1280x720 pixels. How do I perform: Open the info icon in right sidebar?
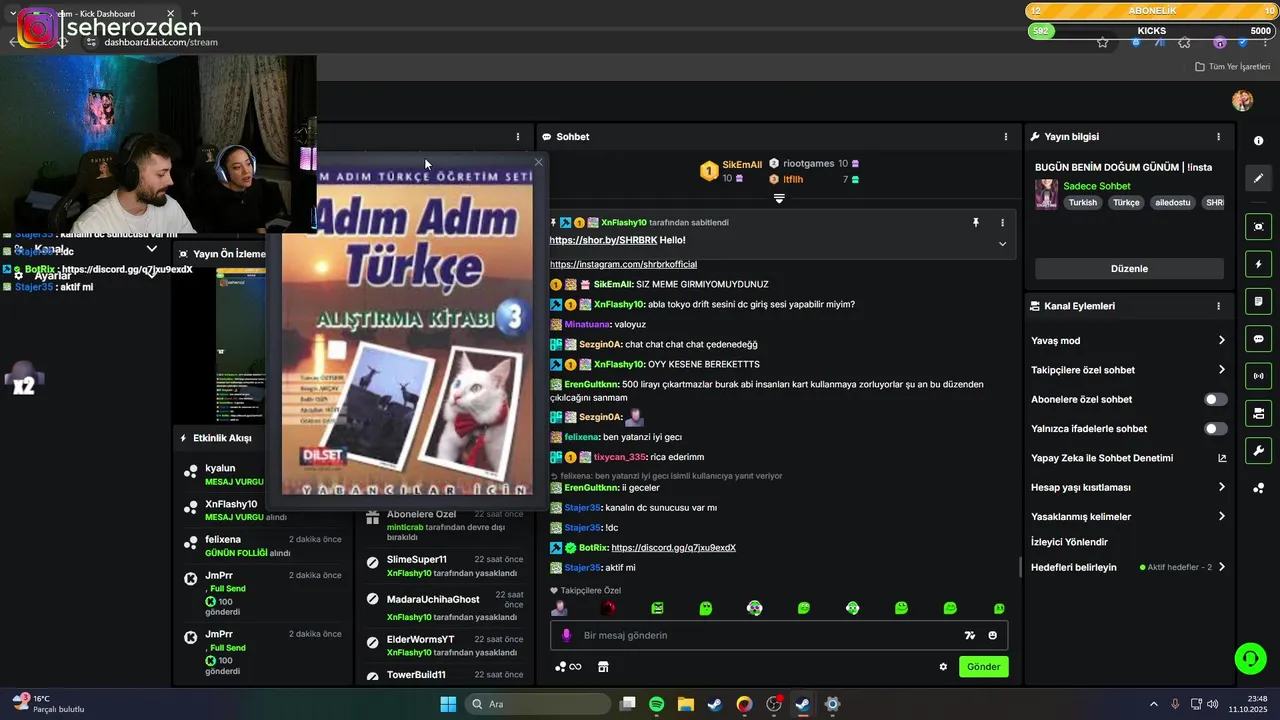pos(1258,141)
